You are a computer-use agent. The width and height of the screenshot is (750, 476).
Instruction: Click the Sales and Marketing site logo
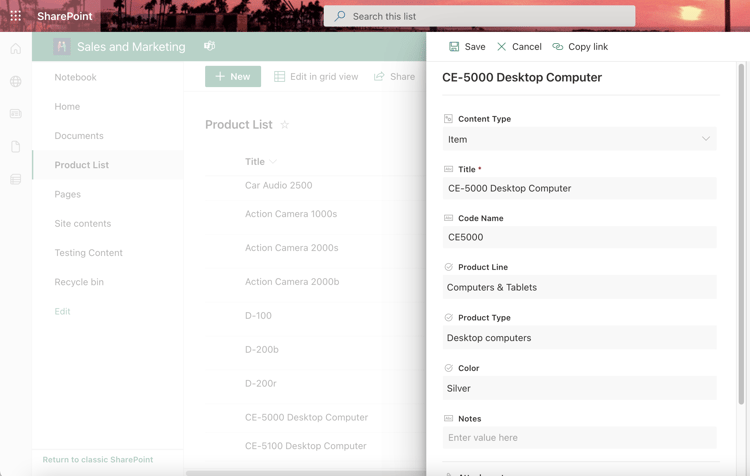62,46
